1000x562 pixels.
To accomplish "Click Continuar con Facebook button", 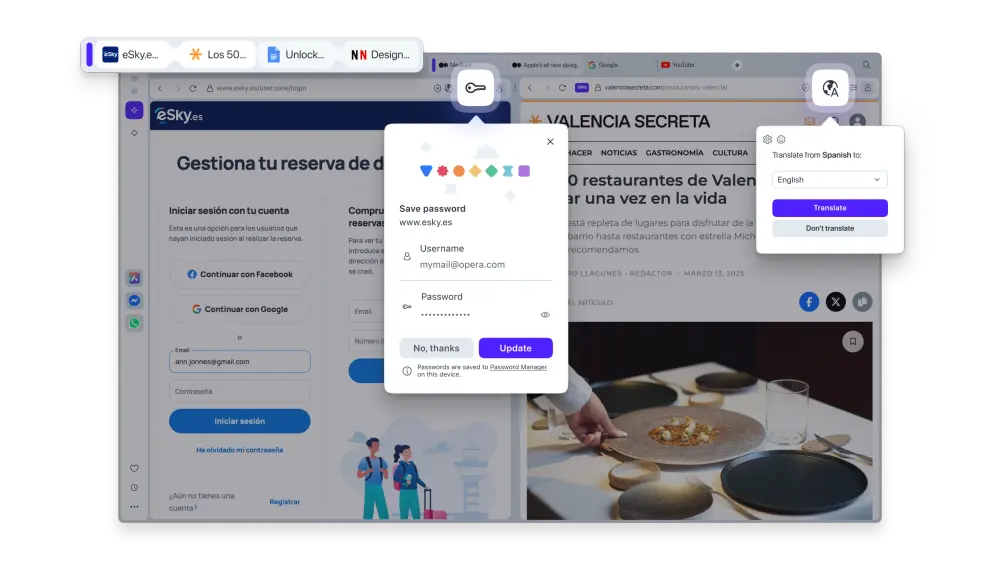I will (x=240, y=274).
